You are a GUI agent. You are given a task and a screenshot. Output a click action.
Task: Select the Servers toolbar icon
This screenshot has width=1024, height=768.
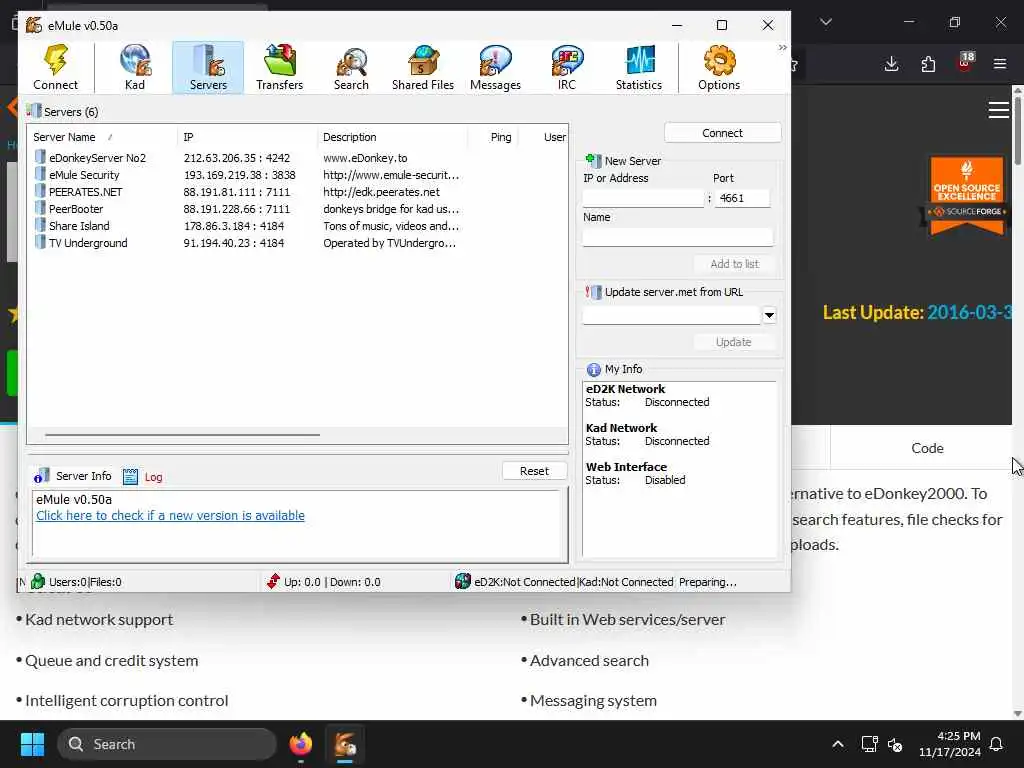pyautogui.click(x=208, y=67)
